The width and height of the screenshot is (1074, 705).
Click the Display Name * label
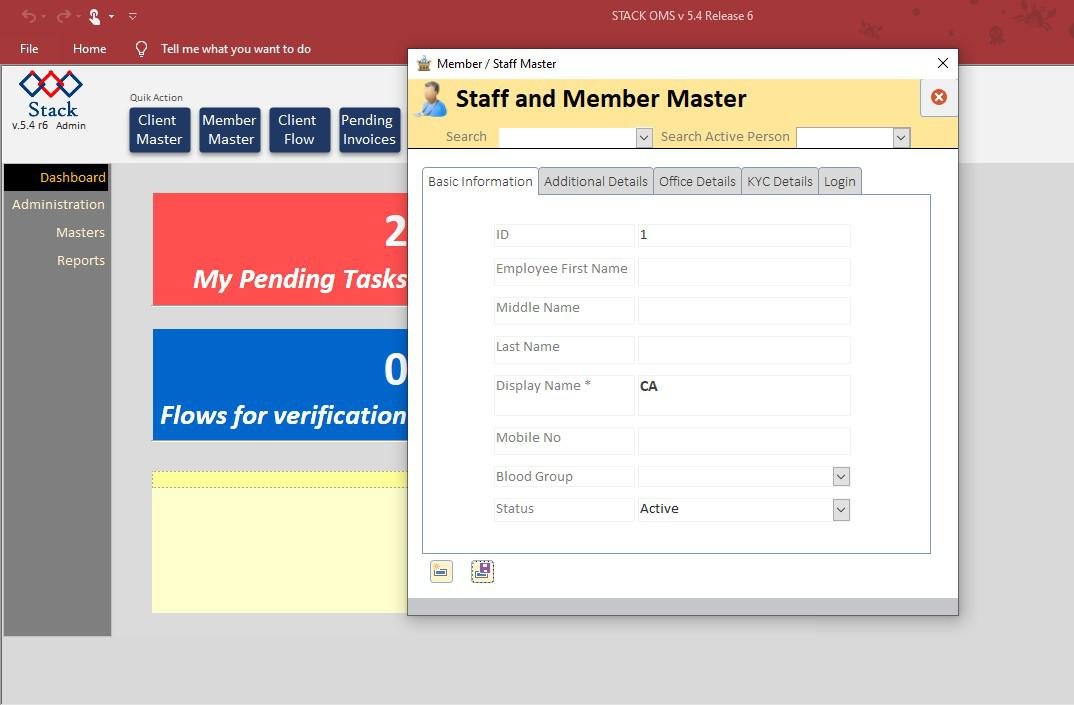click(x=543, y=386)
